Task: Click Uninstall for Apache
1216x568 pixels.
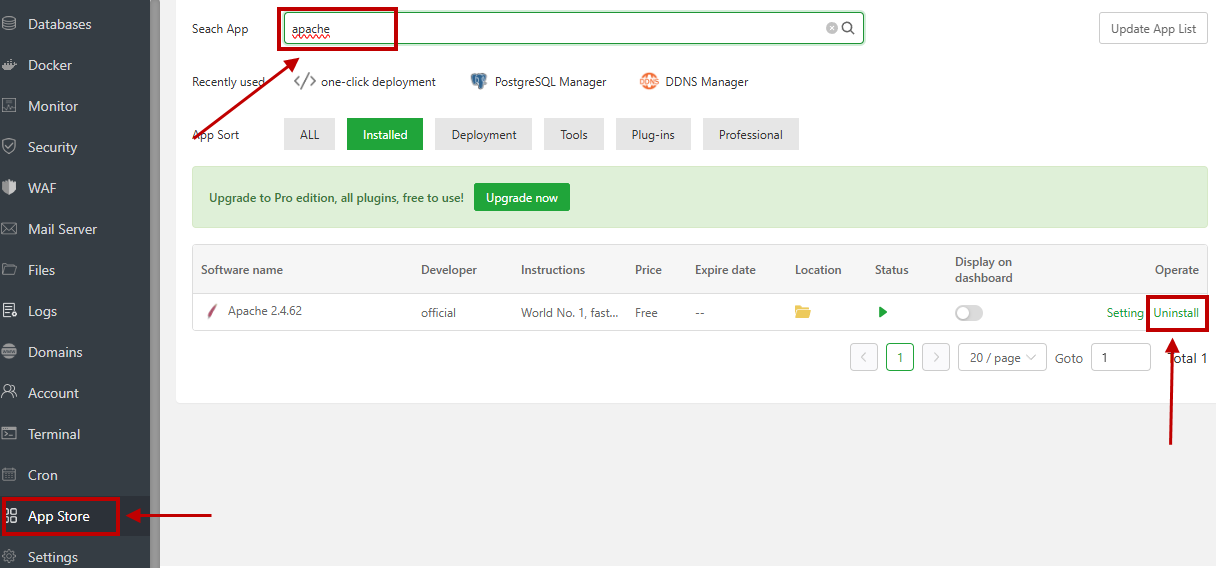Action: [x=1176, y=313]
